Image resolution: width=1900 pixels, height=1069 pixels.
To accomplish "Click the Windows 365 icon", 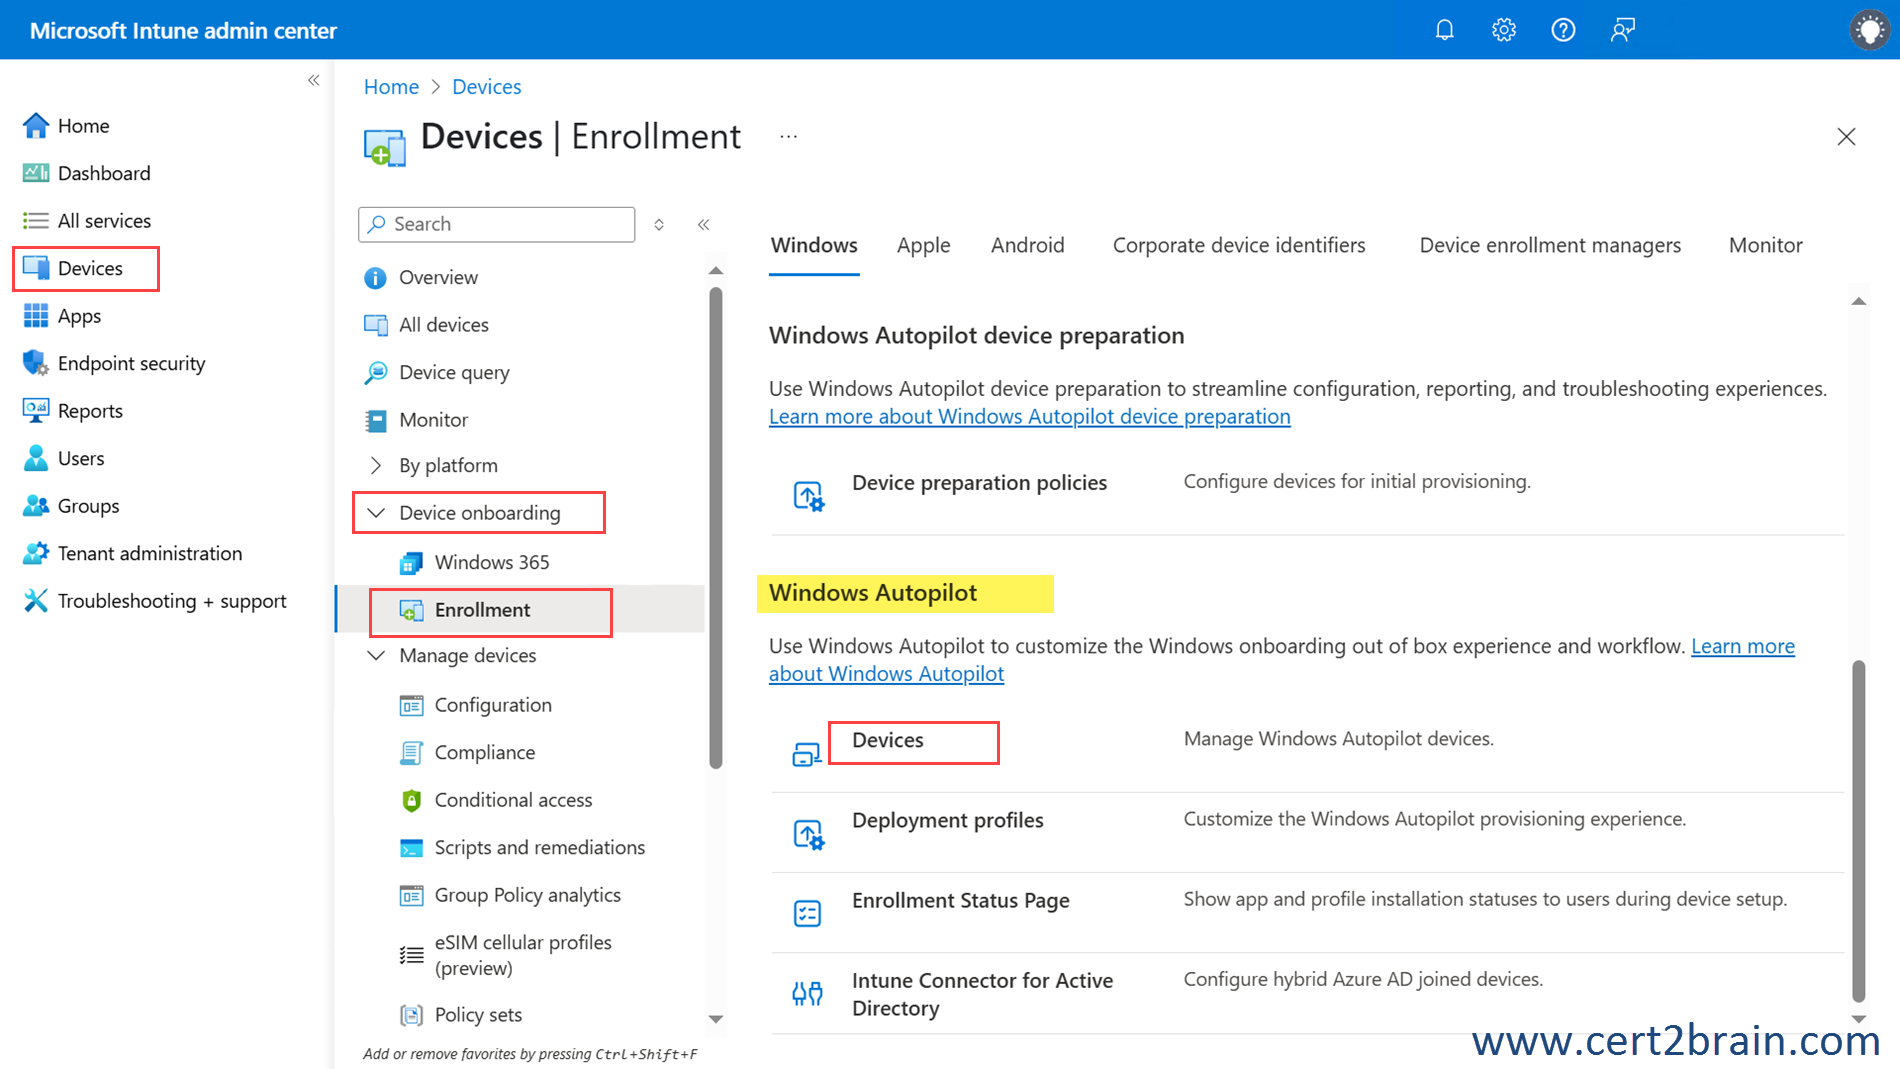I will 411,563.
